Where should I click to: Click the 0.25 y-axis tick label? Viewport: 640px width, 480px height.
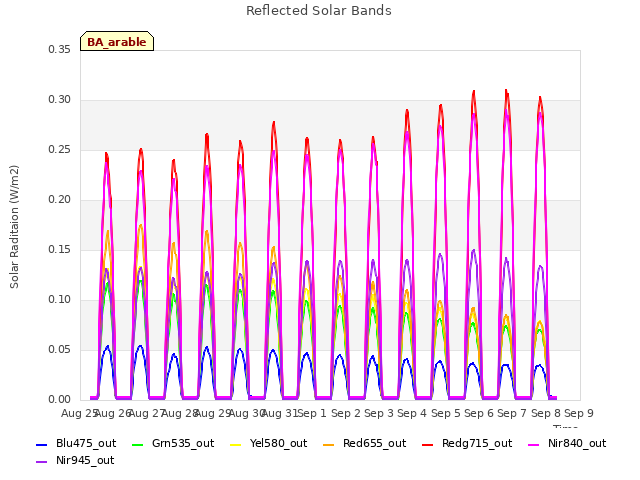coord(60,149)
